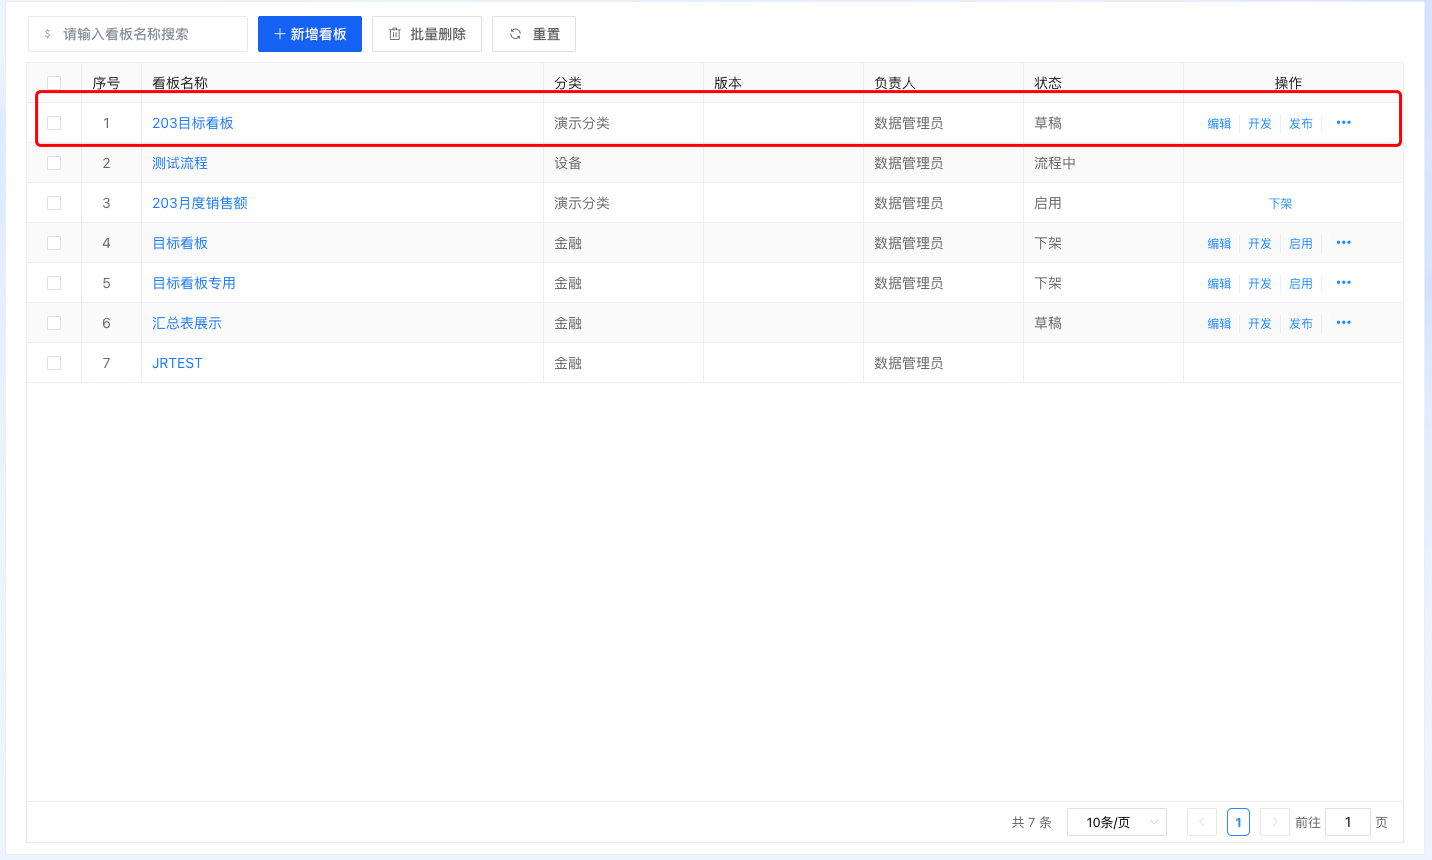The width and height of the screenshot is (1432, 860).
Task: Click 下架 for 203月度销售额
Action: [x=1280, y=203]
